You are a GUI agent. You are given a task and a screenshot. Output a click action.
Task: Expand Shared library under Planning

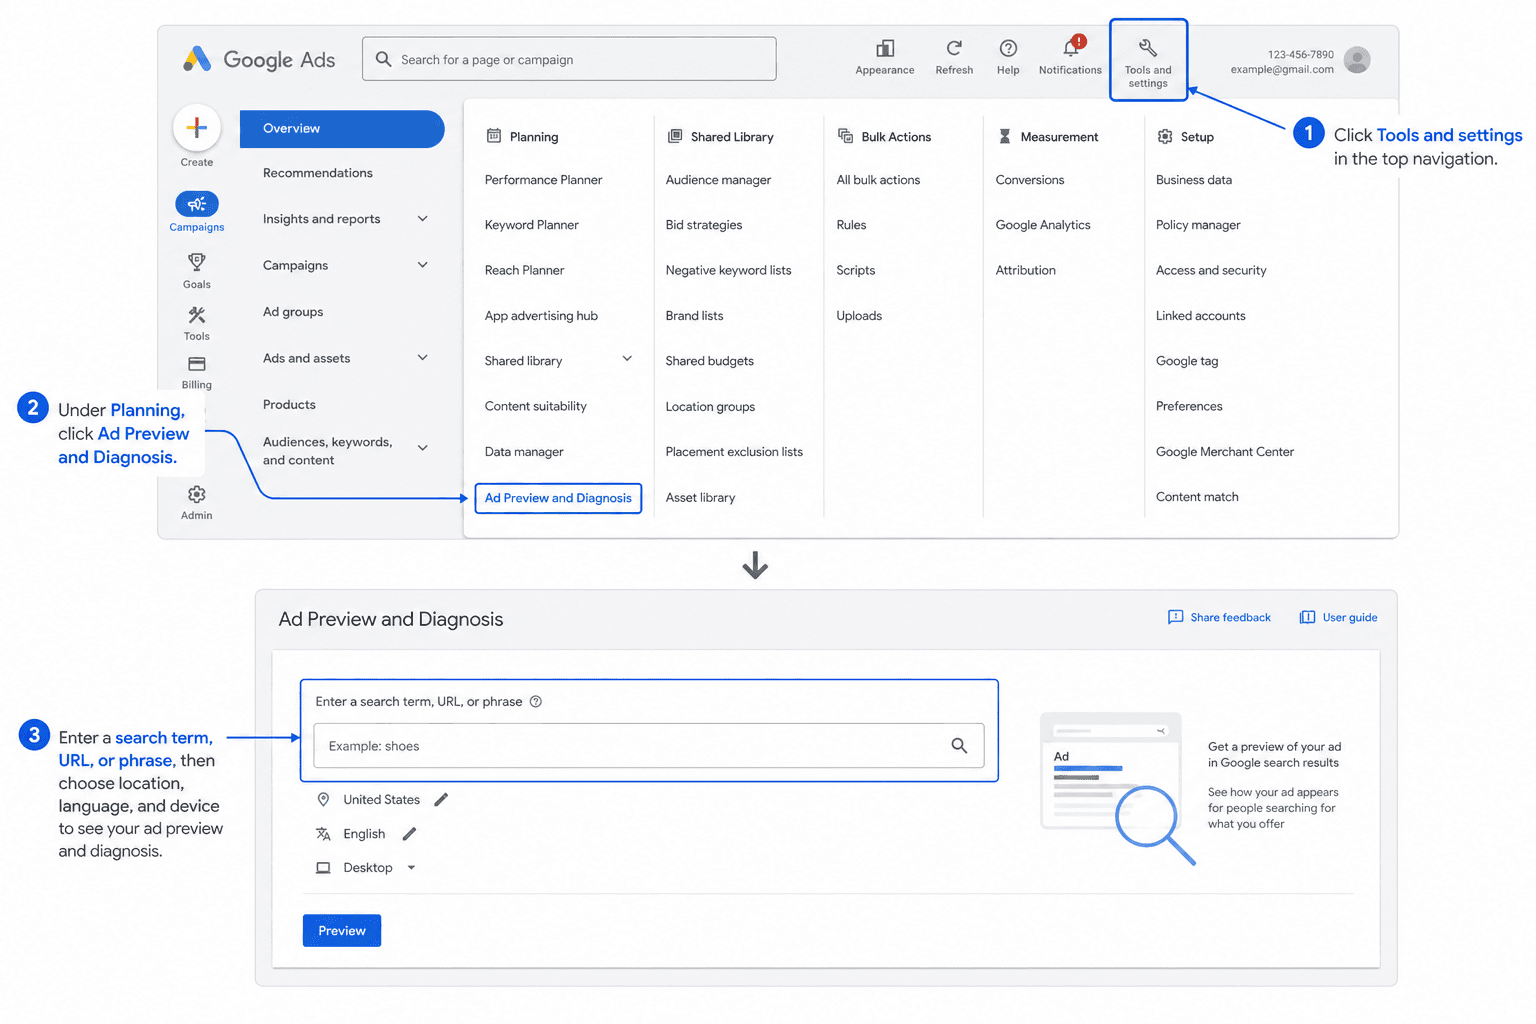[627, 359]
